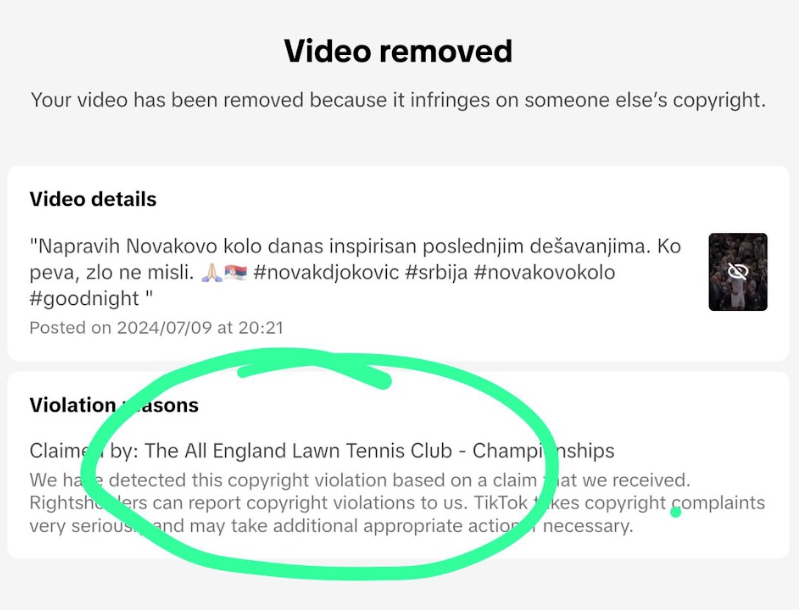Tap the Serbian flag emoji in the caption

(x=235, y=273)
